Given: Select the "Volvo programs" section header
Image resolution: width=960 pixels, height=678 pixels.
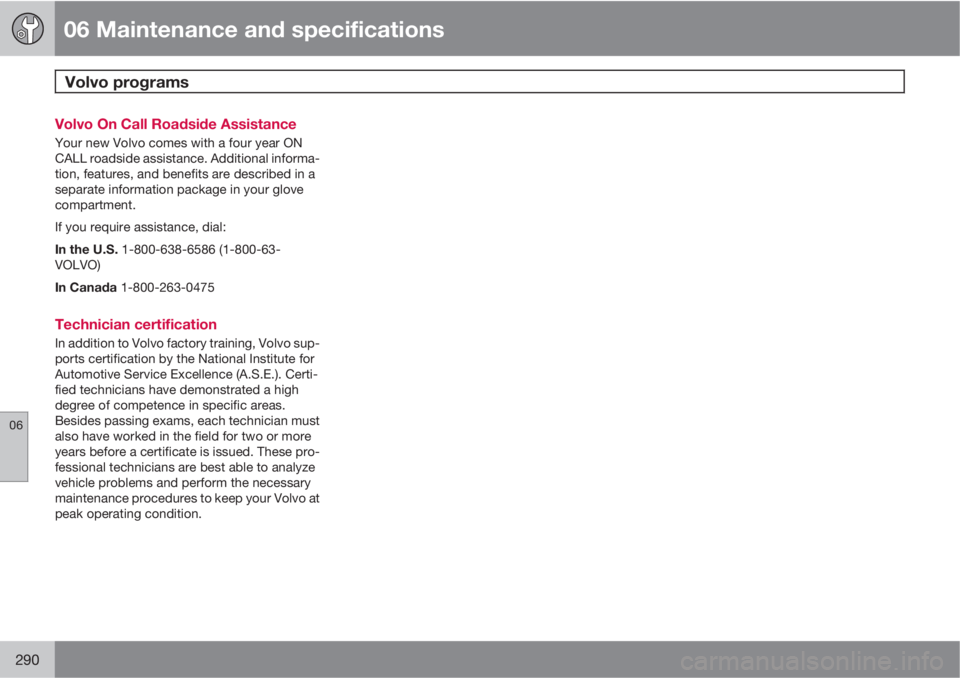Looking at the screenshot, I should coord(479,81).
